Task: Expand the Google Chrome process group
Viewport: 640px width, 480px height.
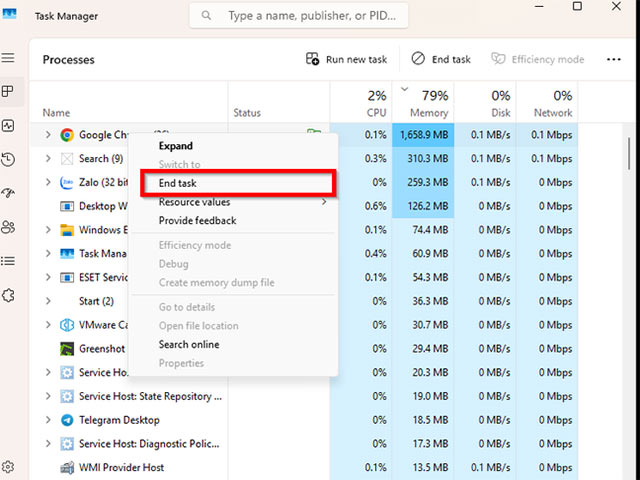Action: (47, 134)
